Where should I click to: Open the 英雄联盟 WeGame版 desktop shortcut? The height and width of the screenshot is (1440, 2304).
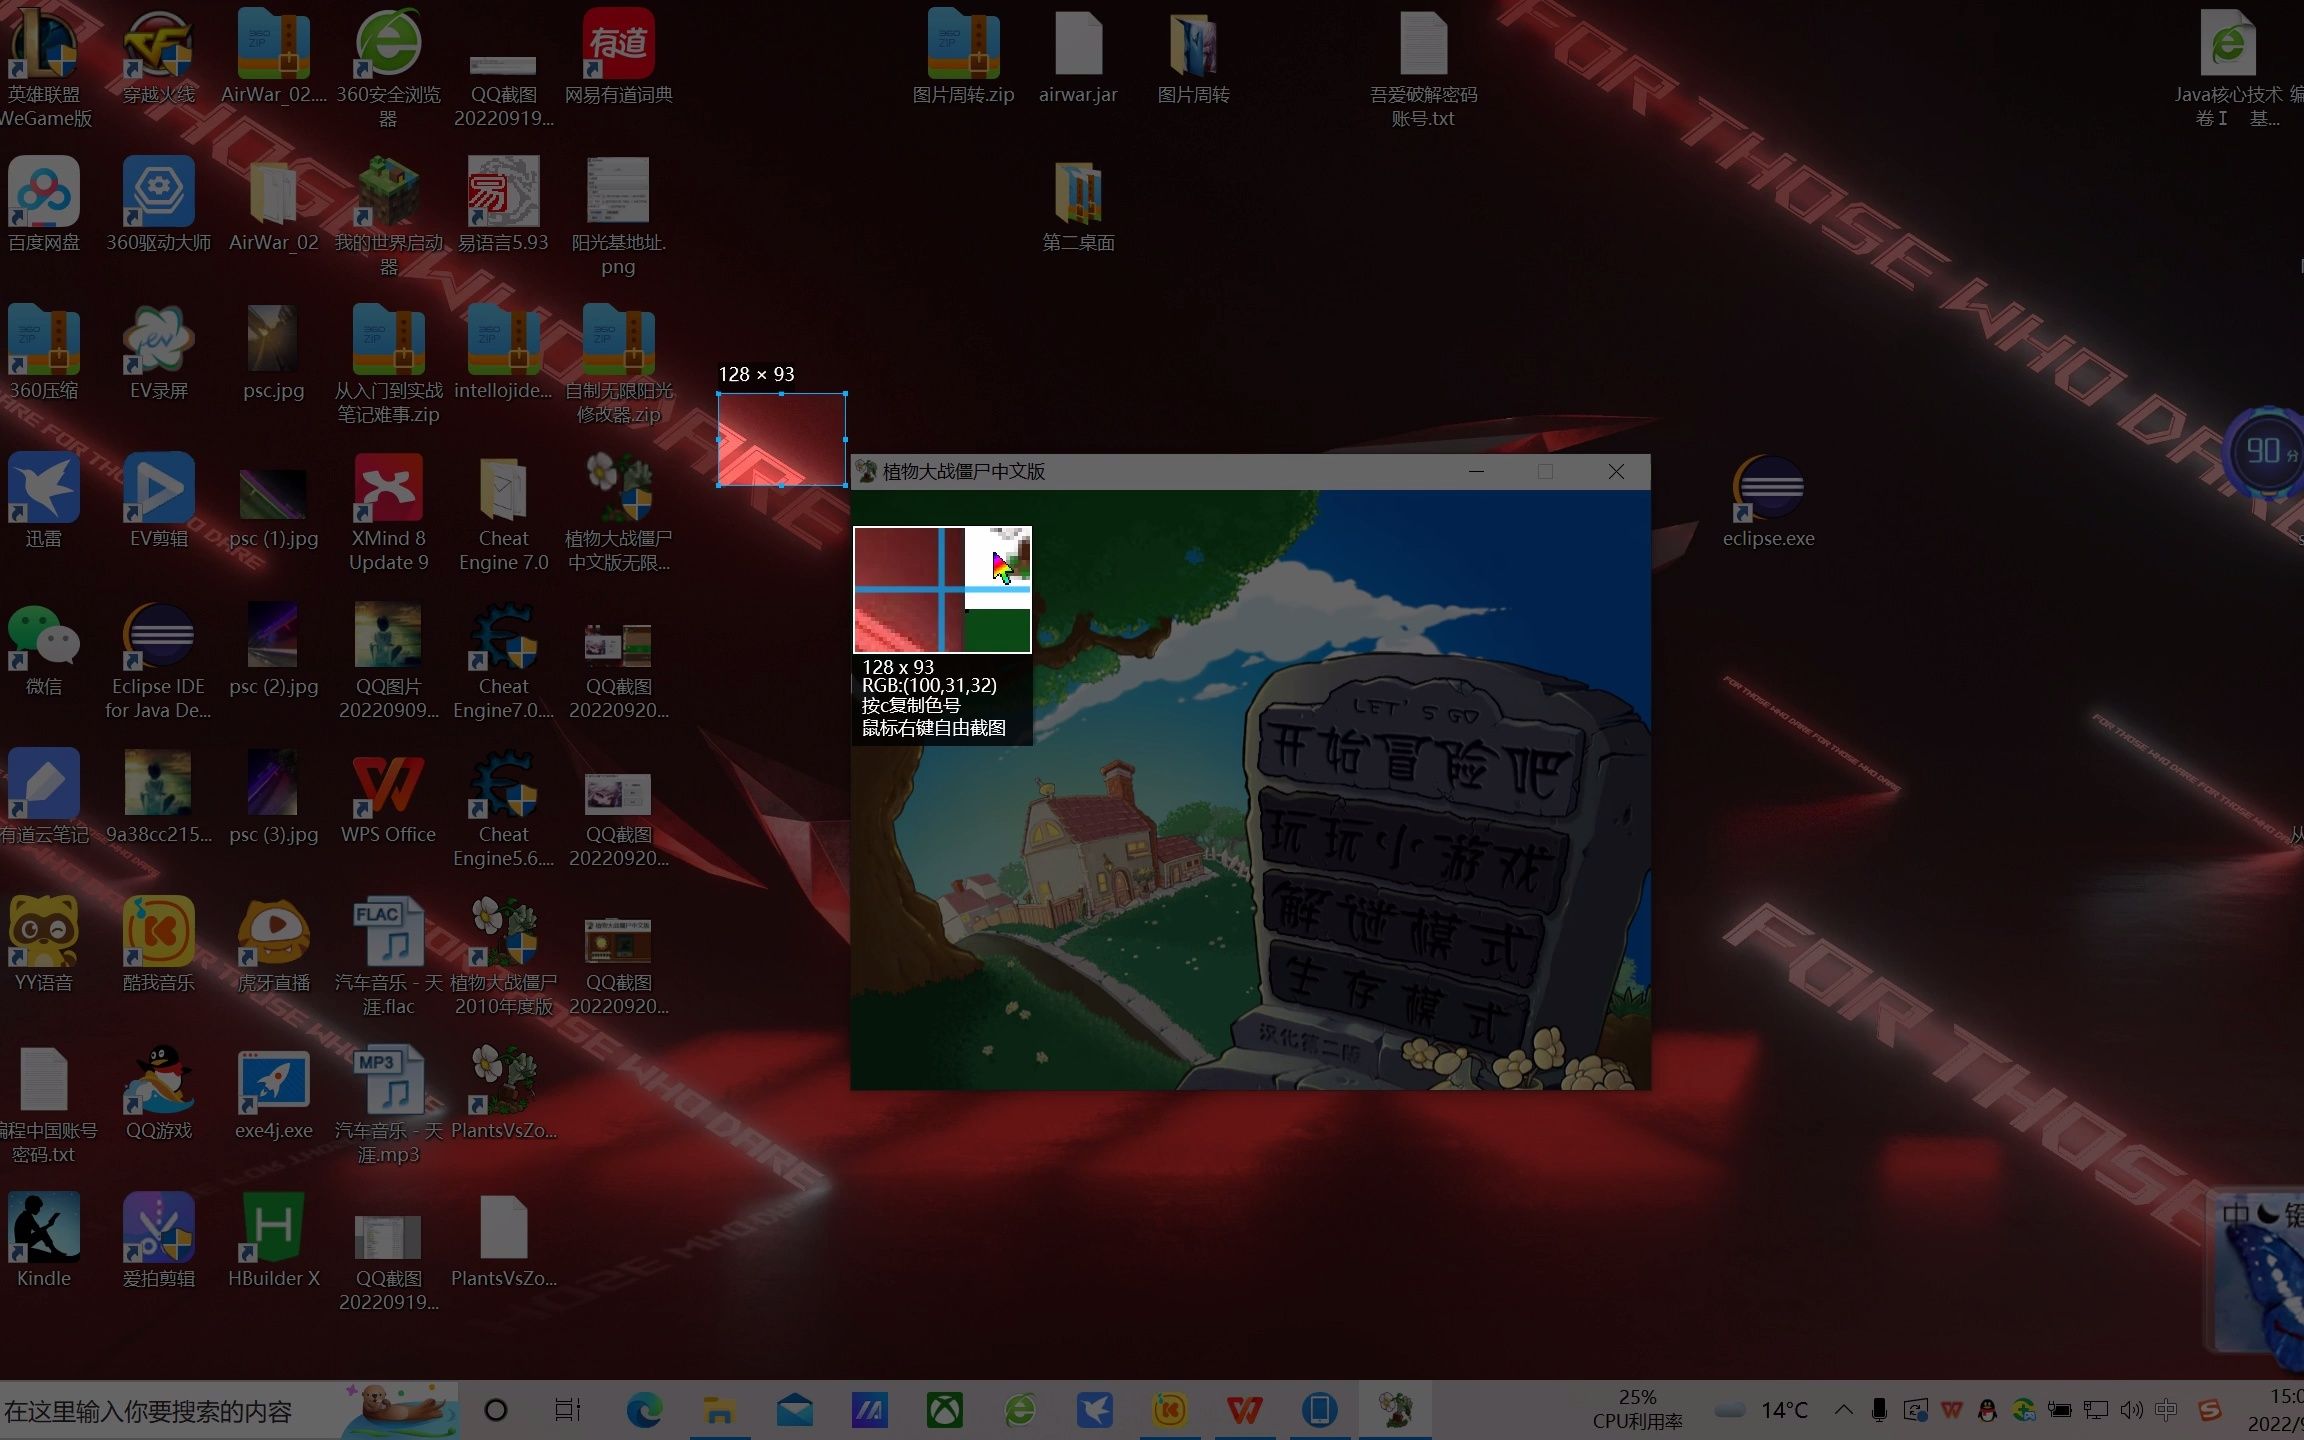44,66
